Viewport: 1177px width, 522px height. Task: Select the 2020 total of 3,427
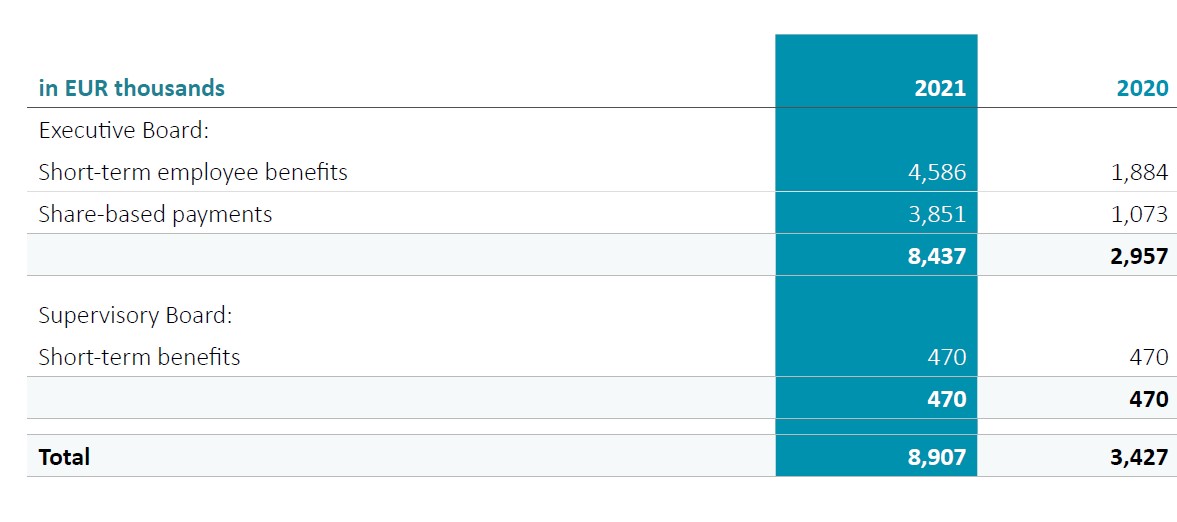[x=1141, y=457]
